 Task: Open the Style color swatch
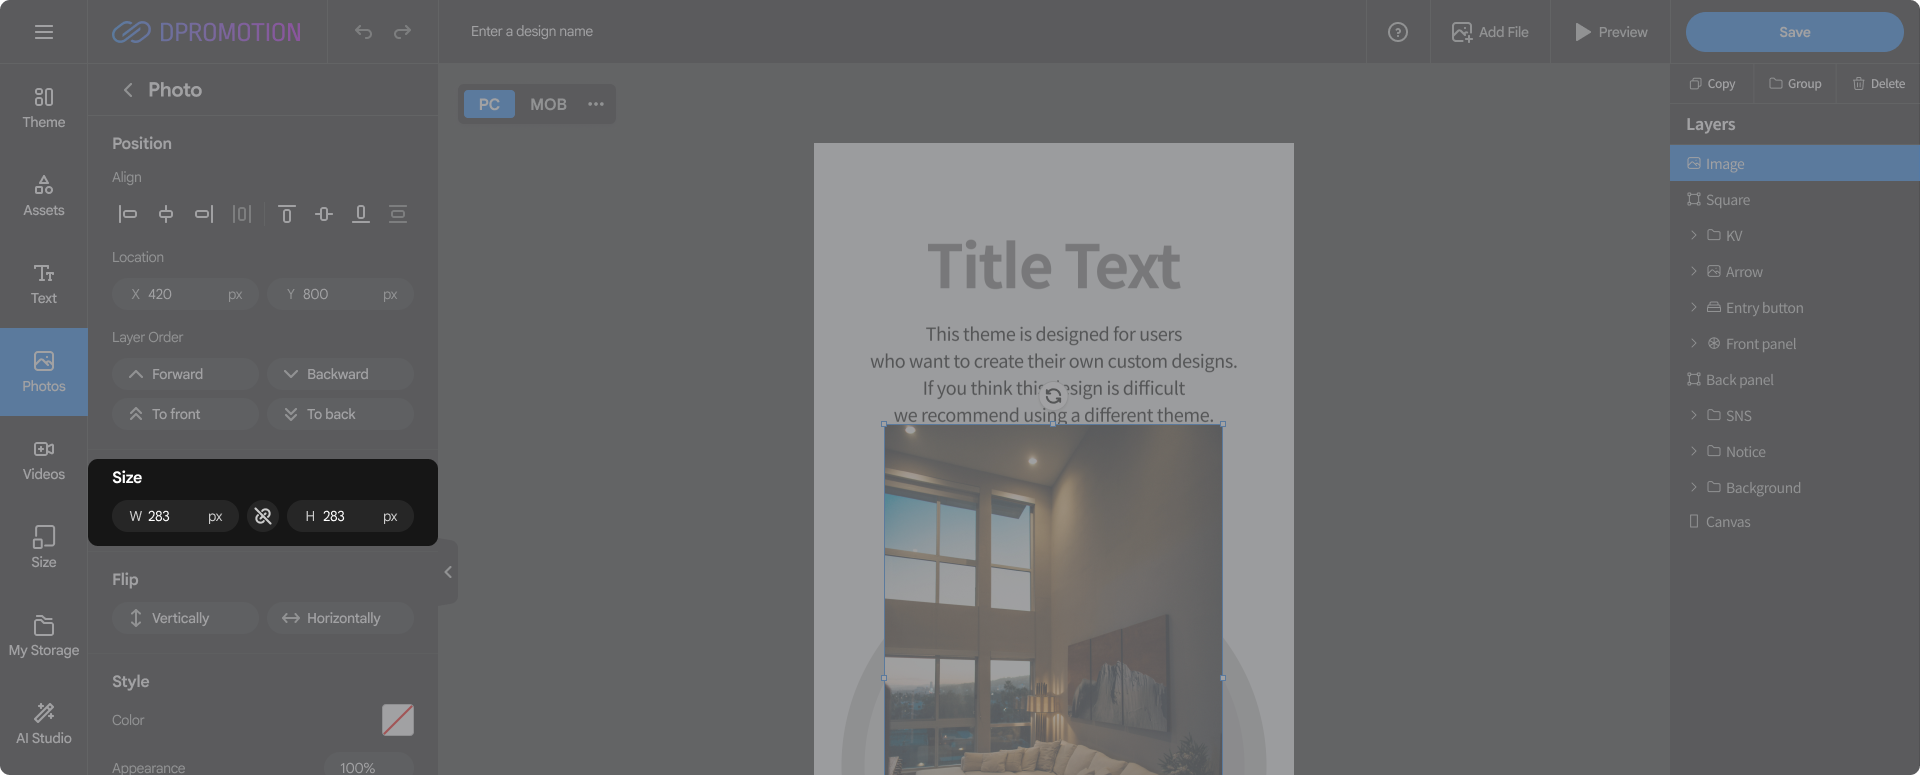pos(398,720)
